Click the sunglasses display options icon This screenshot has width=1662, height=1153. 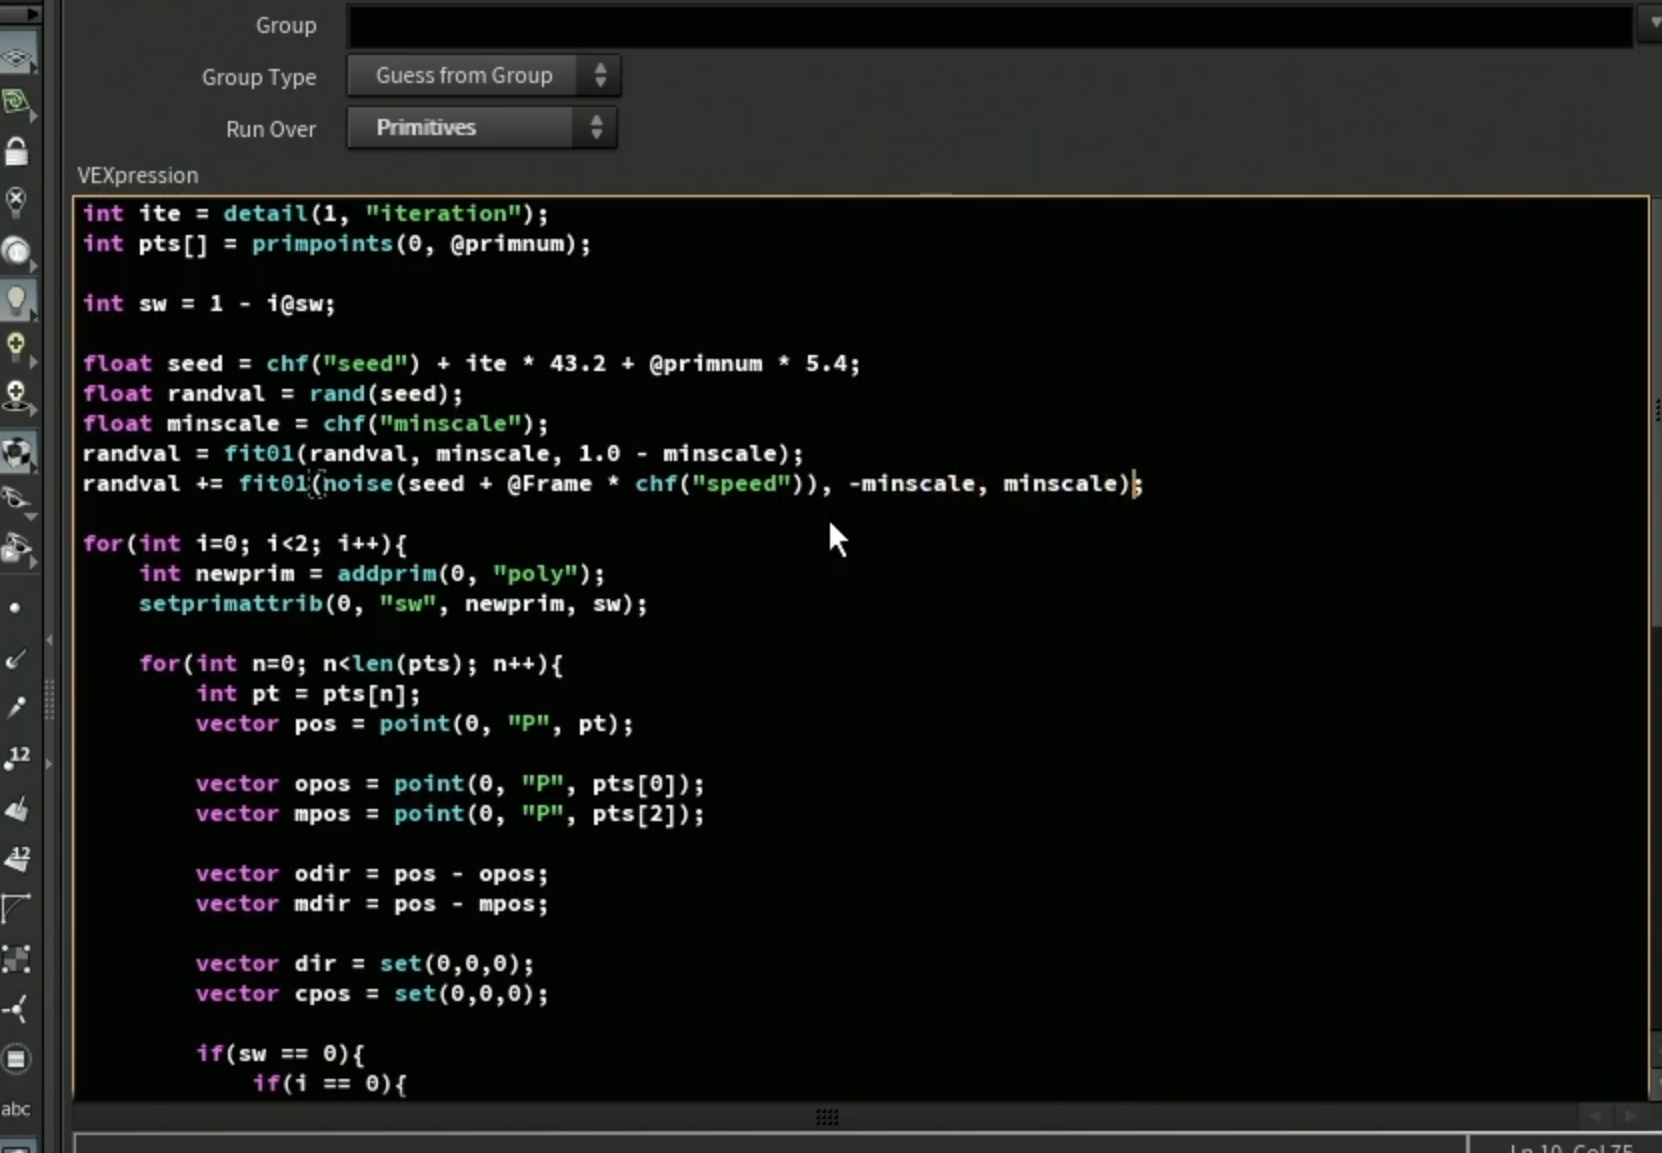click(17, 499)
